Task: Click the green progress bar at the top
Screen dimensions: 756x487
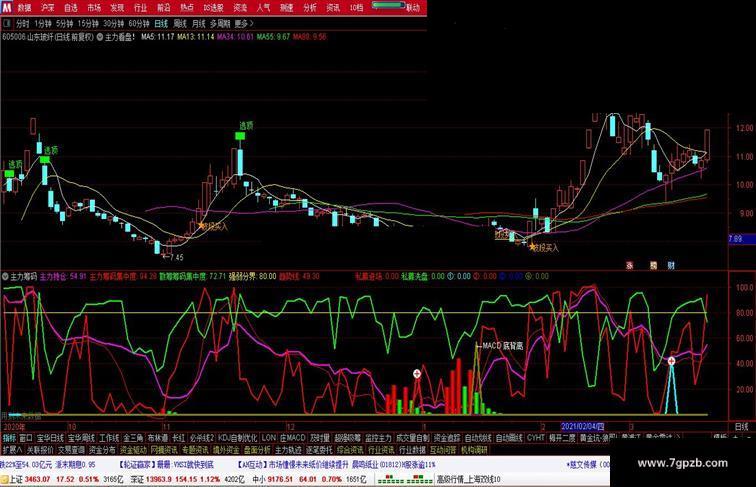Action: (389, 5)
